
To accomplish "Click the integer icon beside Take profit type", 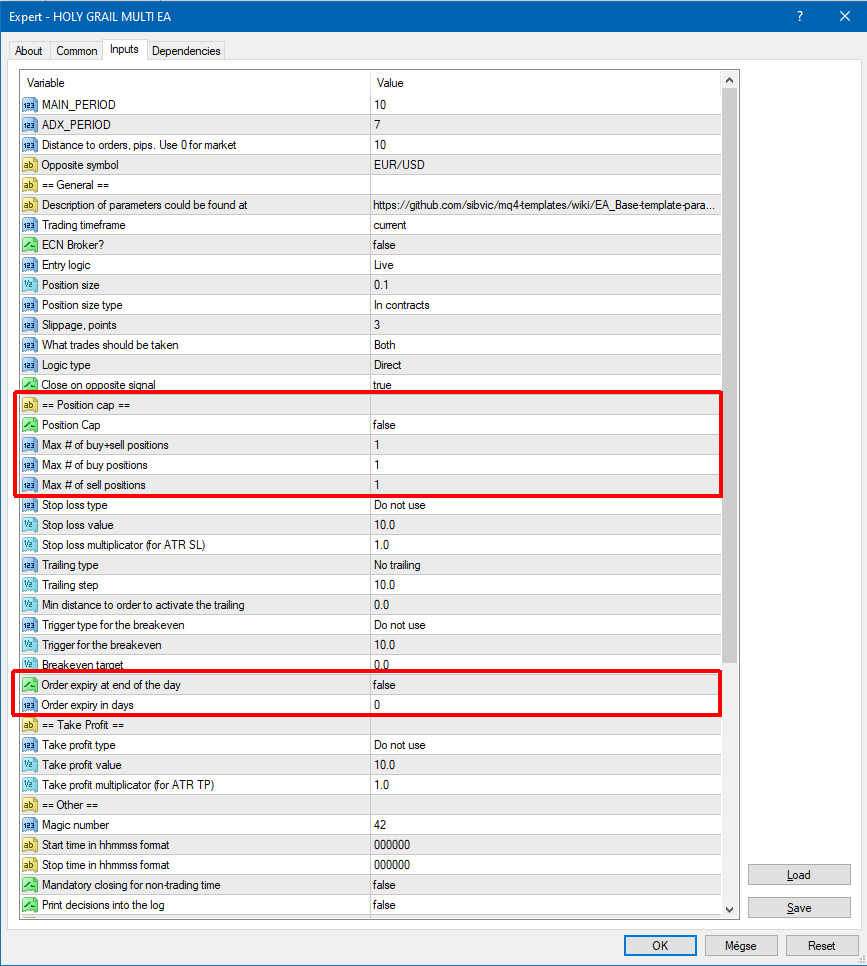I will (x=30, y=745).
